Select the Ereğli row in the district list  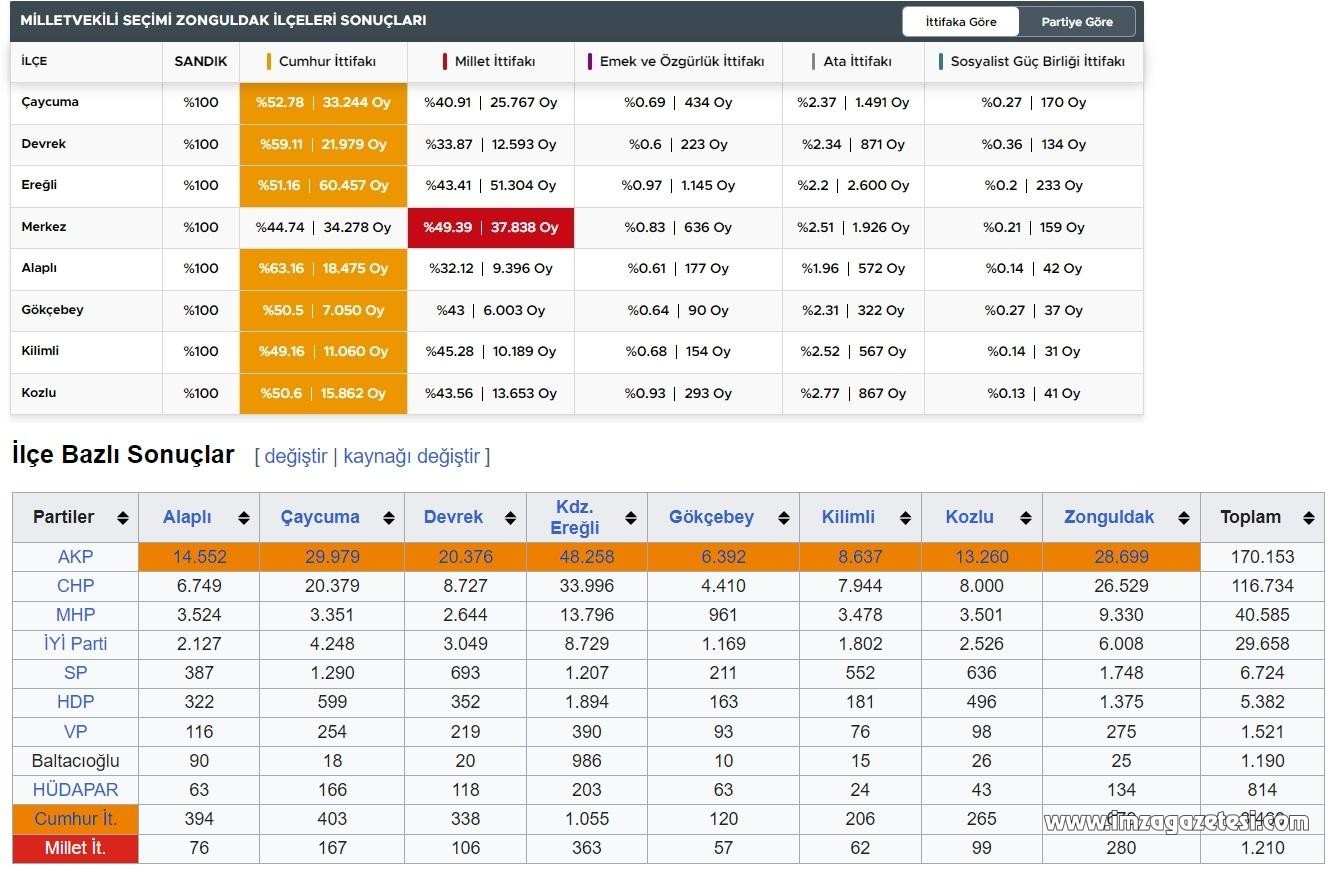pyautogui.click(x=576, y=185)
